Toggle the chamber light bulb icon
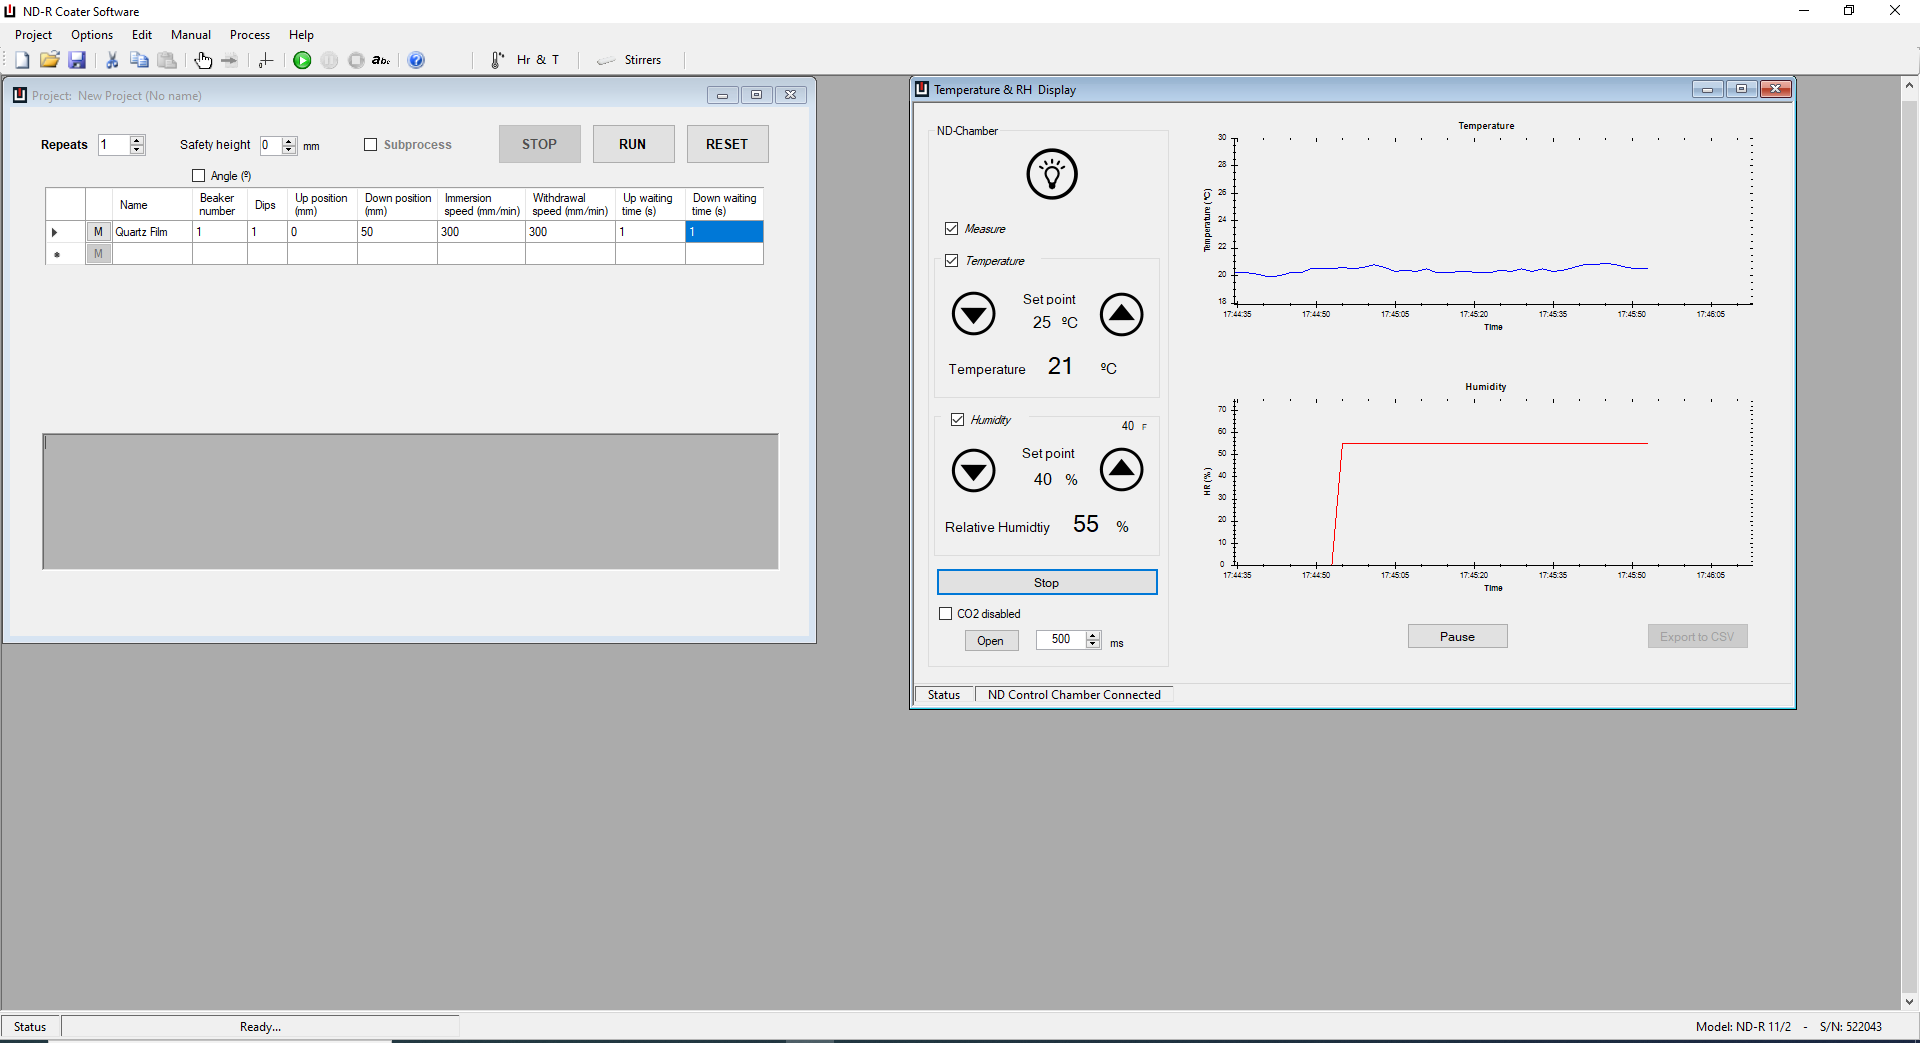This screenshot has height=1043, width=1920. pos(1051,174)
